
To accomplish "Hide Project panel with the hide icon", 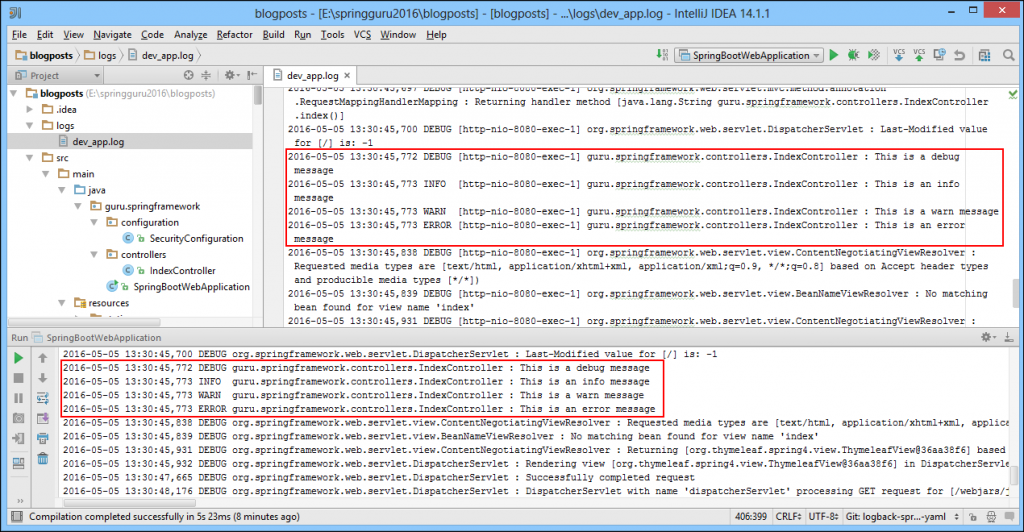I will point(251,75).
